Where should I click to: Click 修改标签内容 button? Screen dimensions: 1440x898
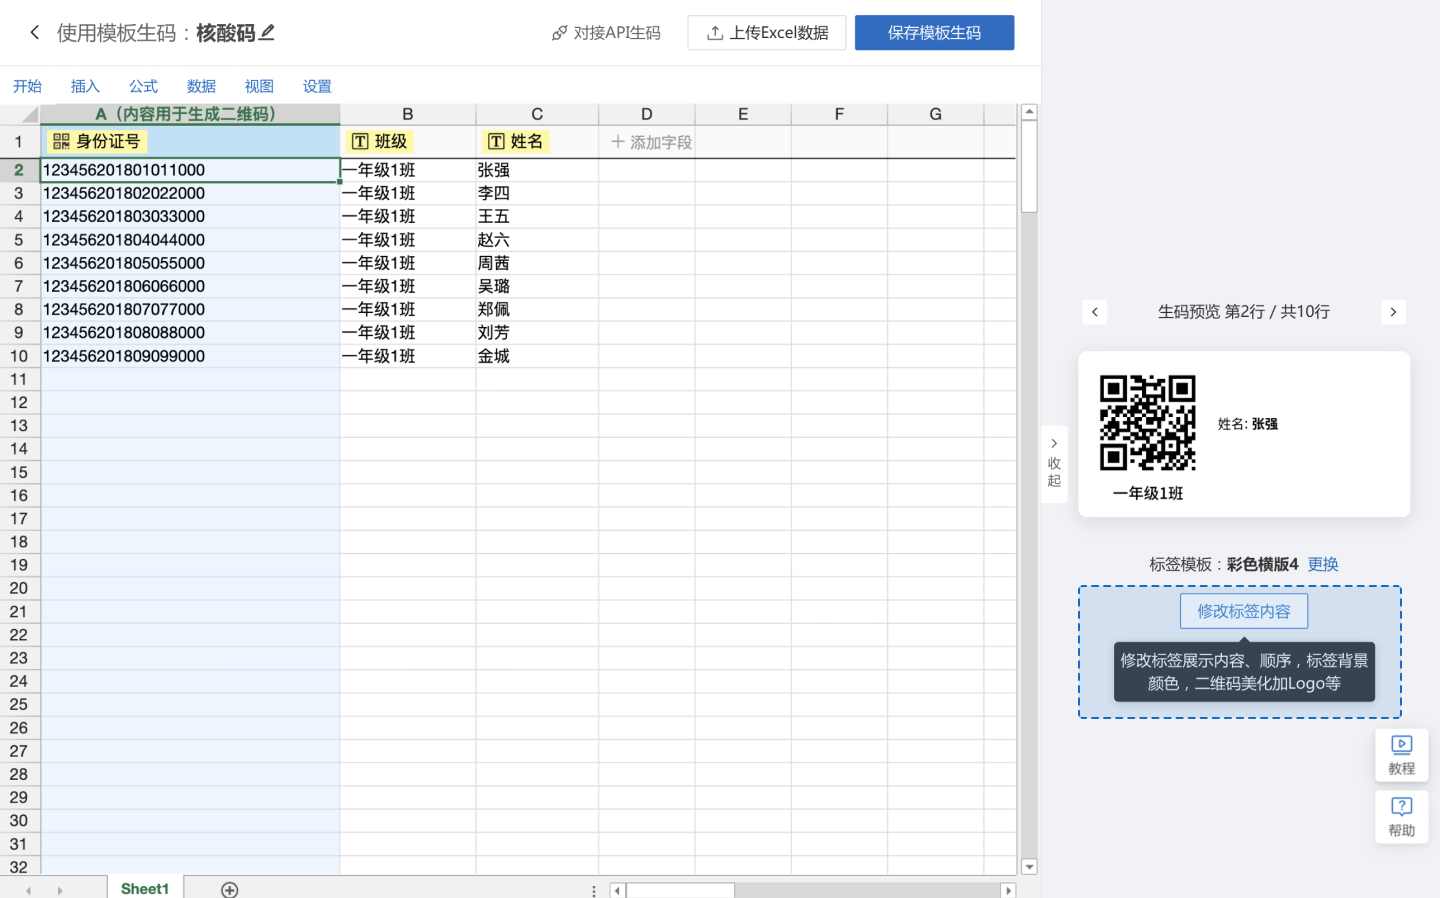[x=1244, y=611]
